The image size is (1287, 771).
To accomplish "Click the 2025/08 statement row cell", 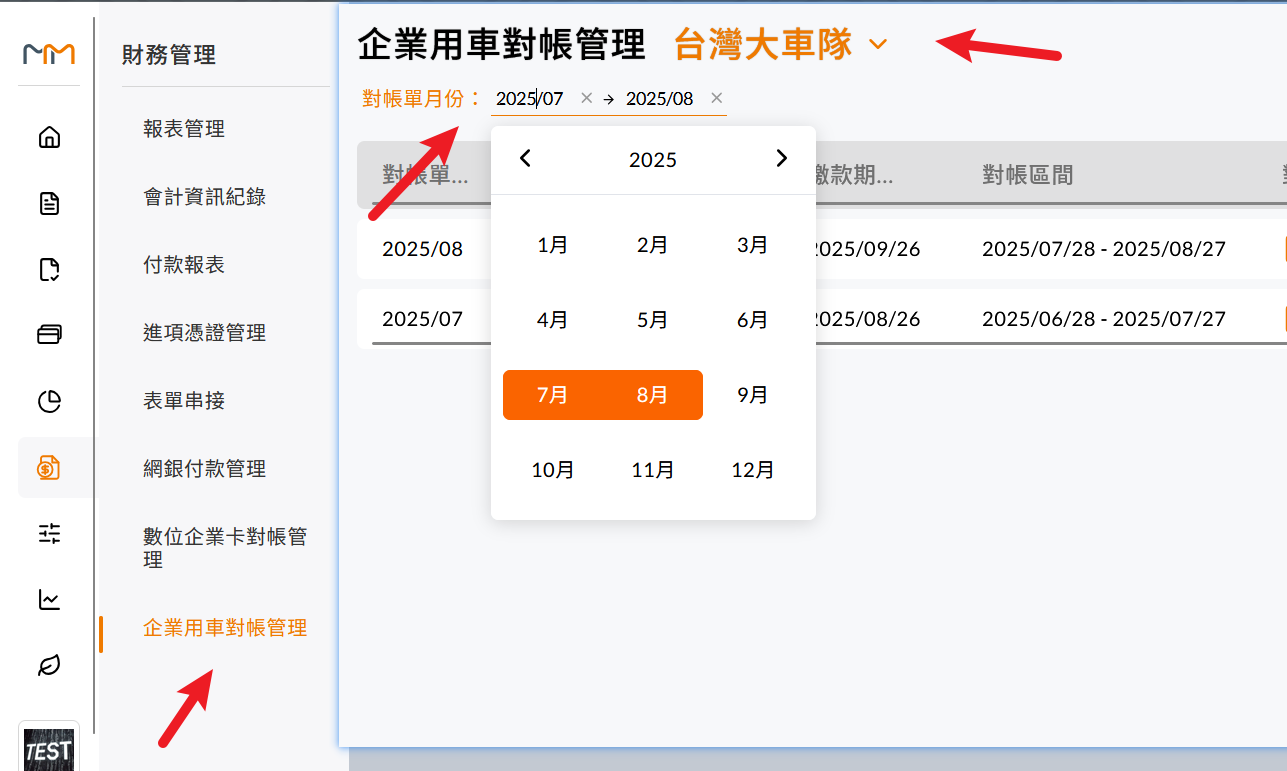I will (x=423, y=249).
